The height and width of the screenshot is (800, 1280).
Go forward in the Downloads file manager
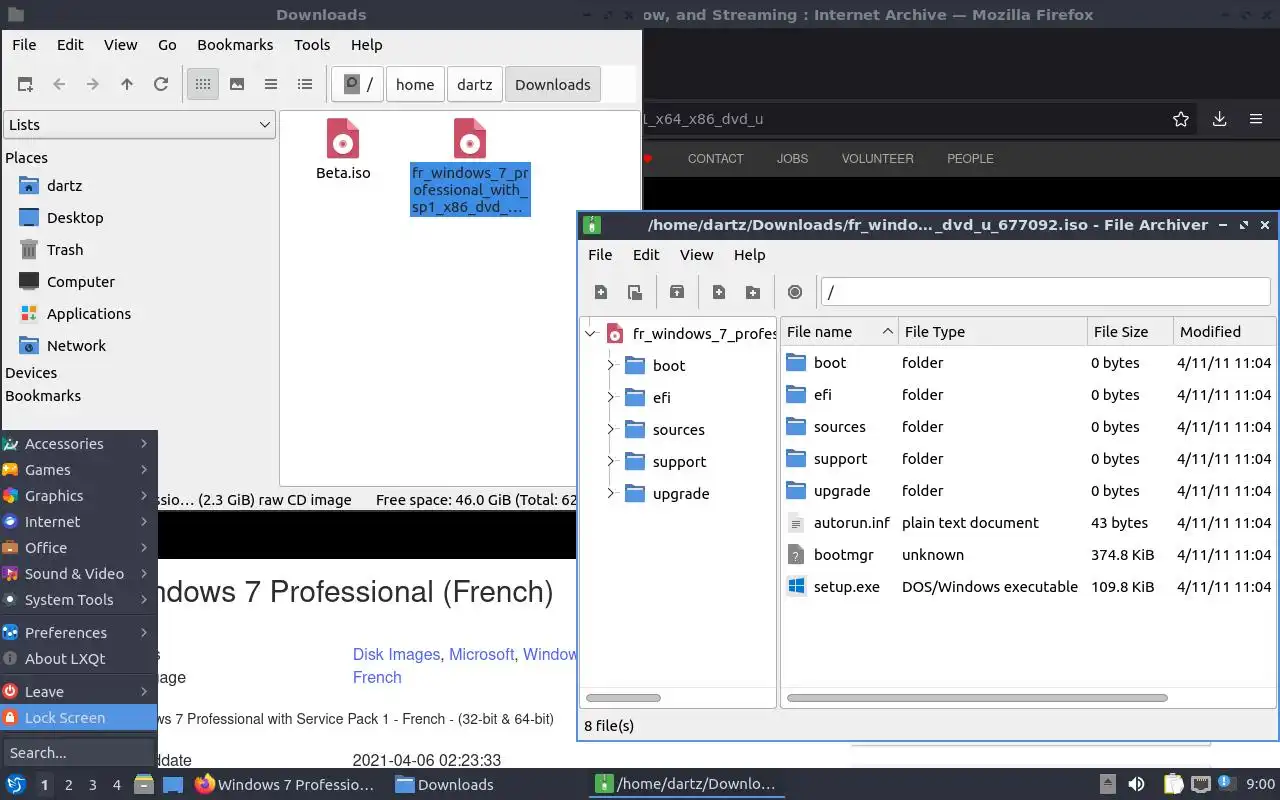coord(93,85)
